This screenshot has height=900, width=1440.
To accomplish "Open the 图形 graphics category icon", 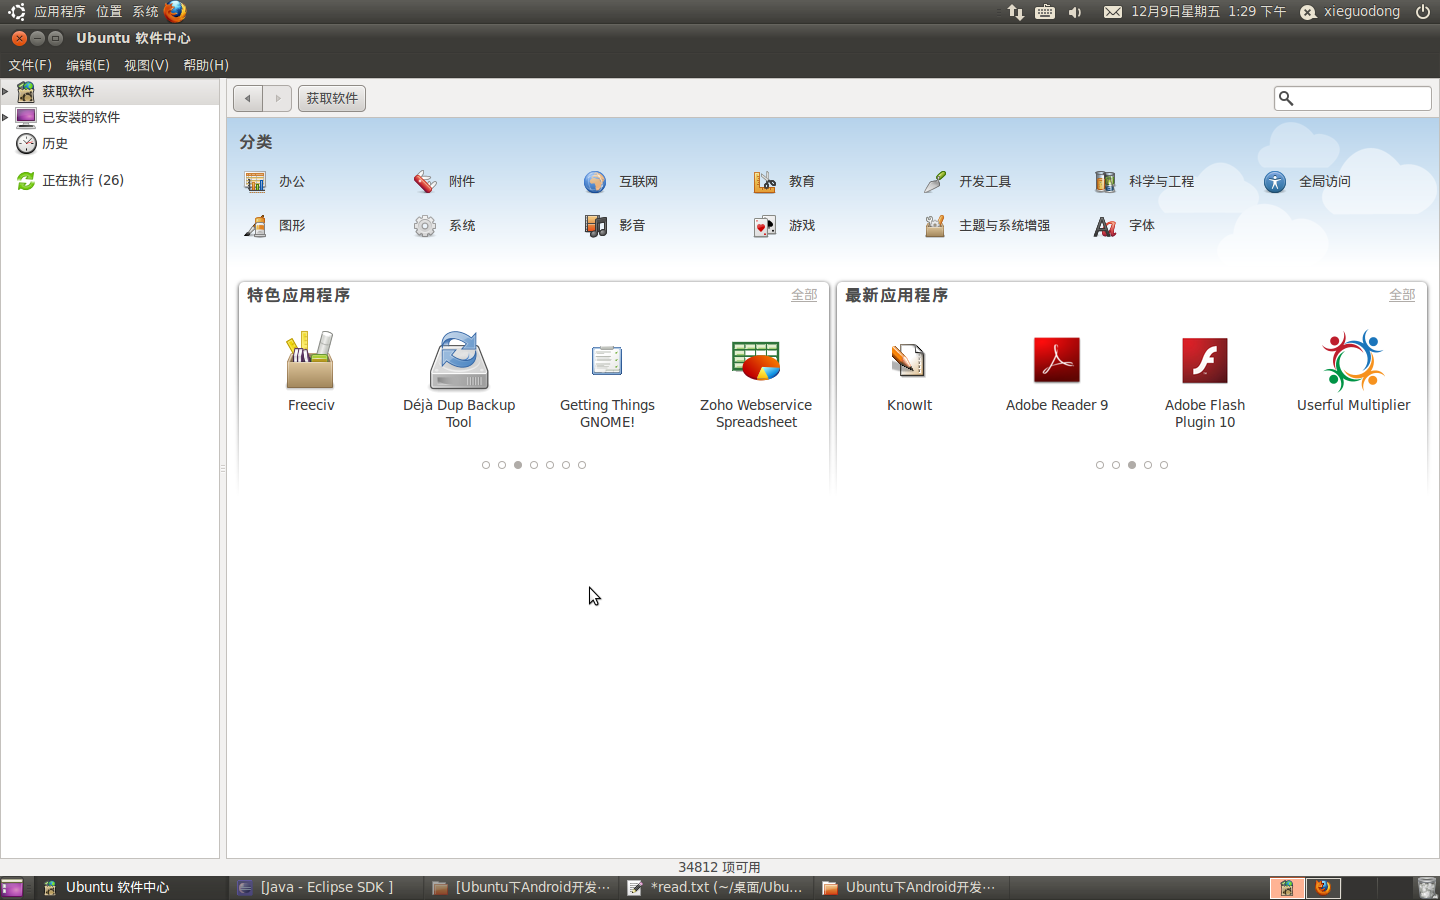I will point(255,226).
